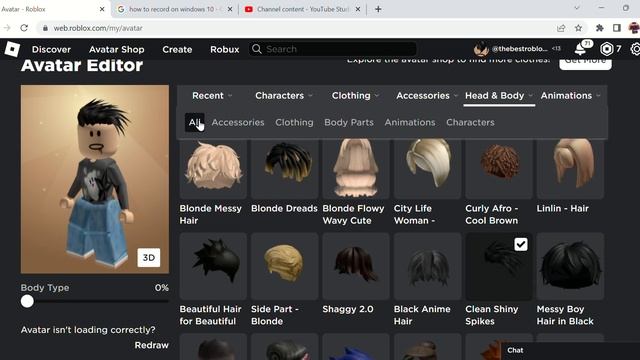This screenshot has height=360, width=640.
Task: Uncheck the Clean Shiny Spikes checkbox
Action: point(520,244)
